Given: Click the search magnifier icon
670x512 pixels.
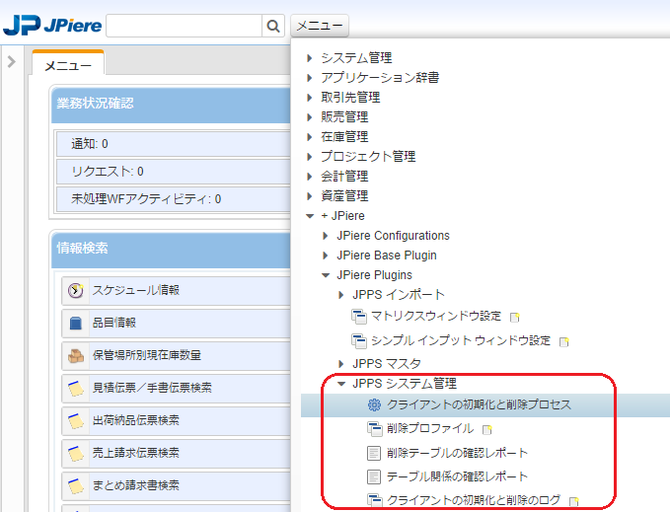Looking at the screenshot, I should (x=273, y=26).
